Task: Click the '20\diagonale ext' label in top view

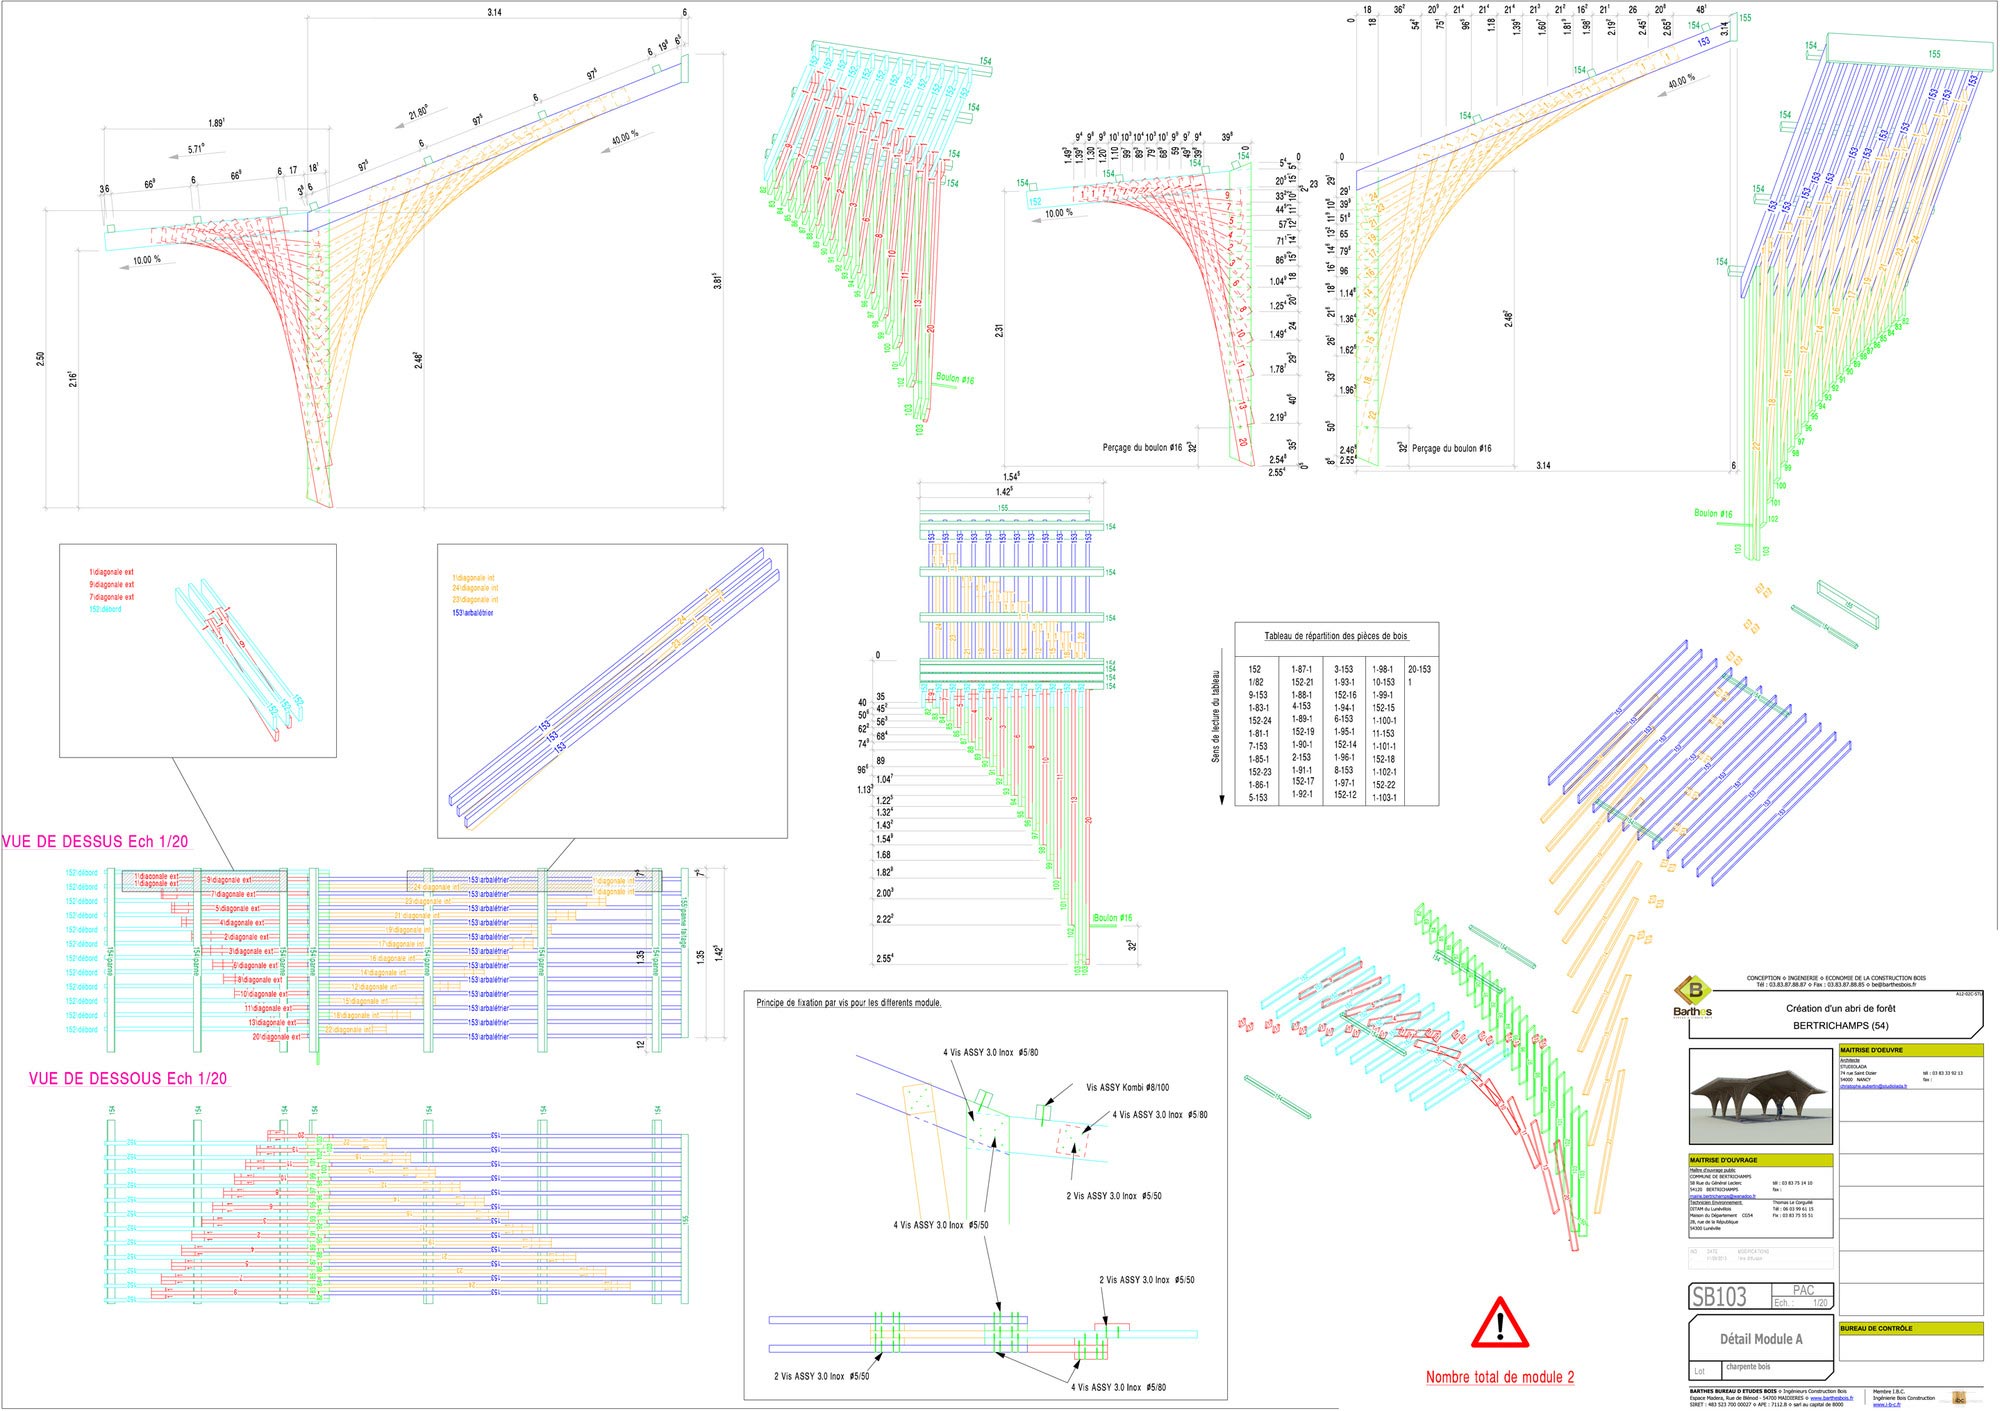Action: tap(276, 1037)
